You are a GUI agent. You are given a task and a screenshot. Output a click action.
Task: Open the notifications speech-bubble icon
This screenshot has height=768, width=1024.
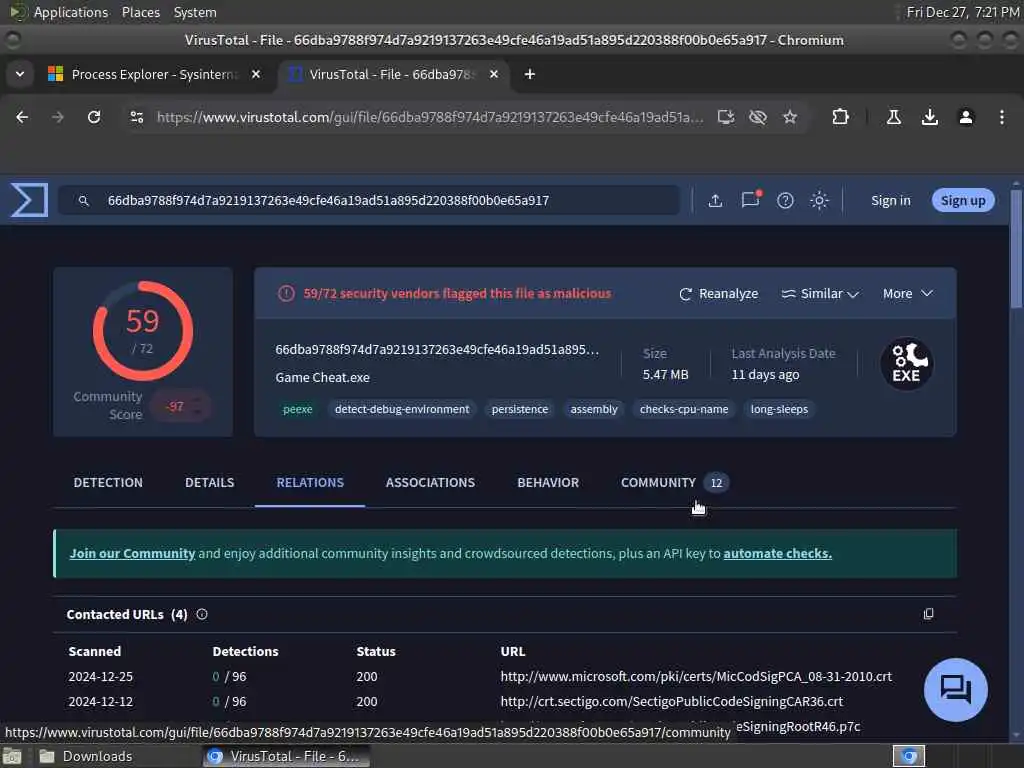(750, 200)
